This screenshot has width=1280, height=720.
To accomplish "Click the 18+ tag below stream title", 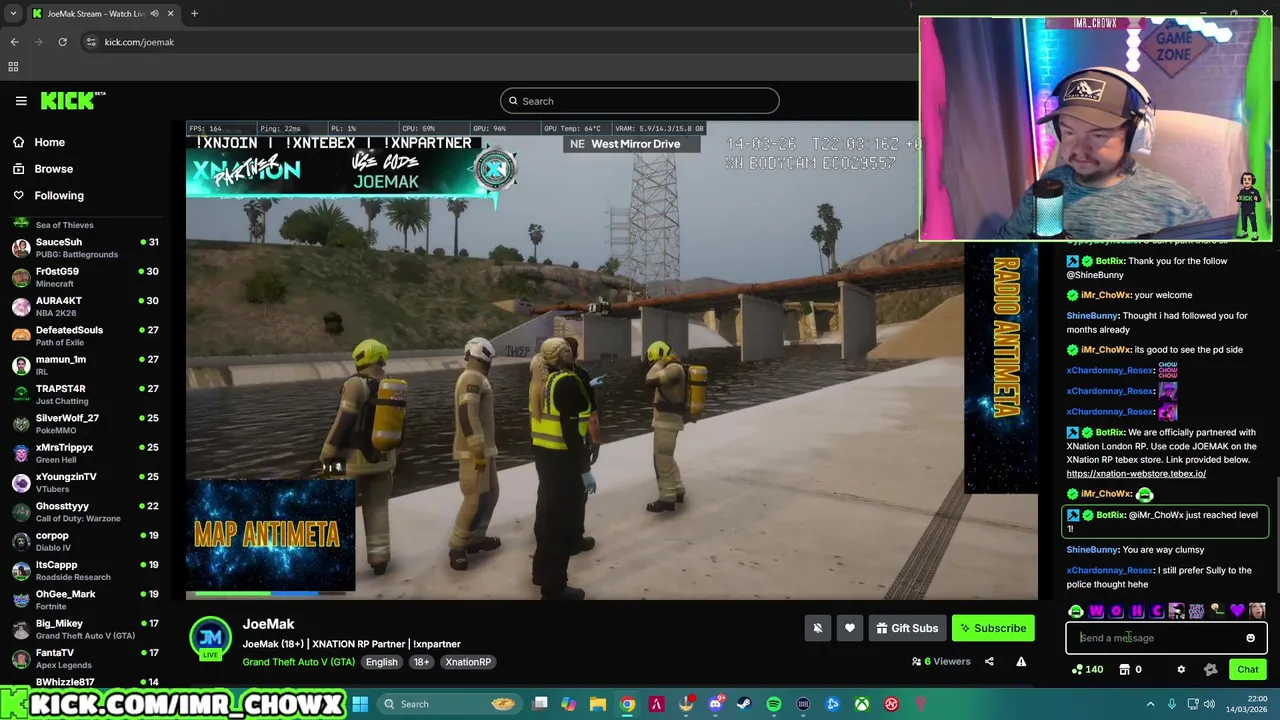I will [x=421, y=662].
